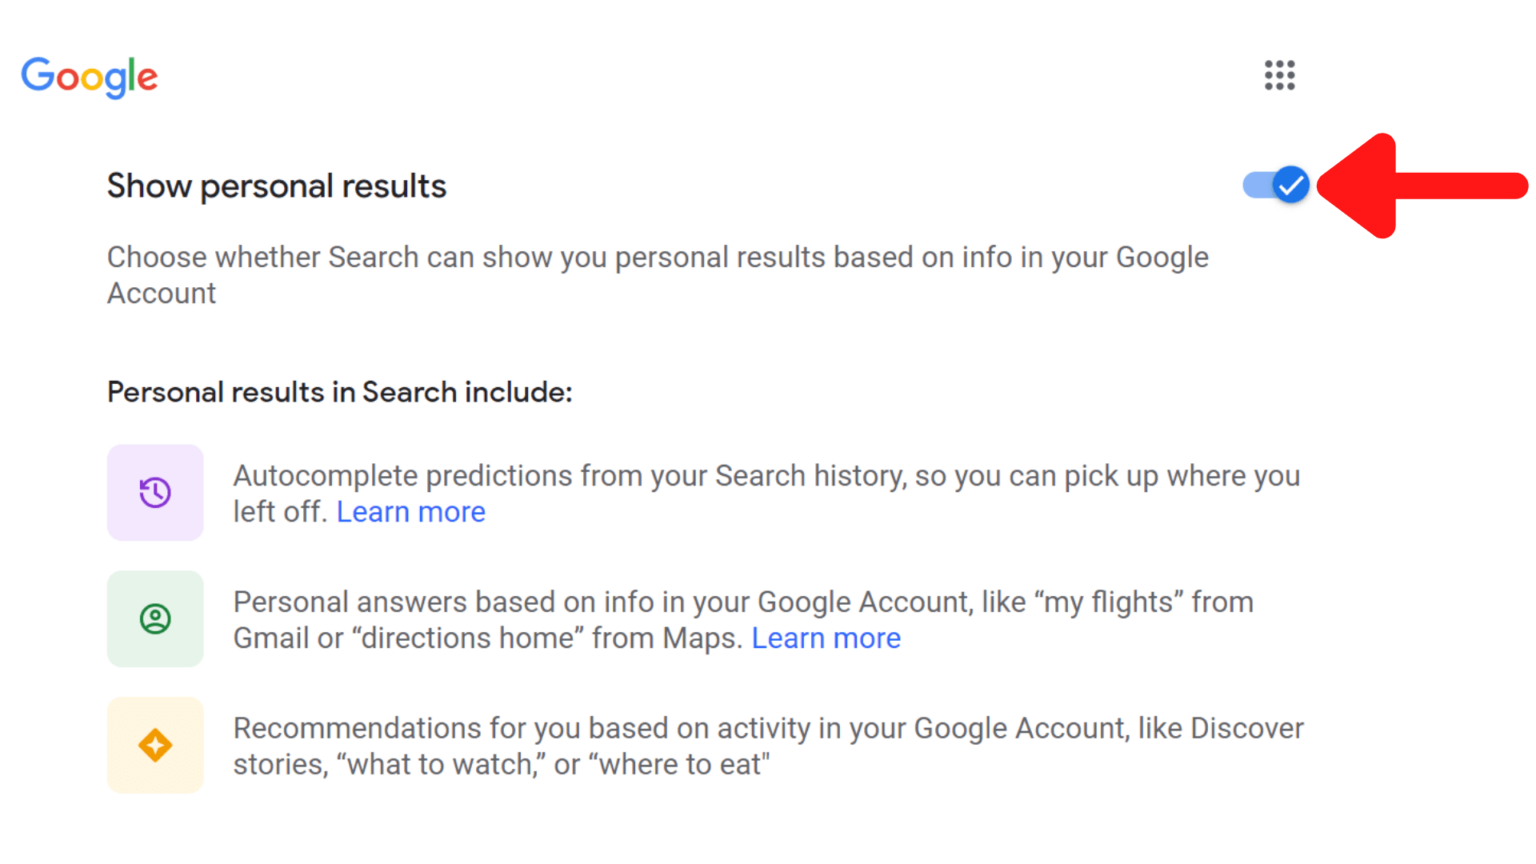Screen dimensions: 1536x864
Task: Open Learn more about autocomplete predictions
Action: coord(411,512)
